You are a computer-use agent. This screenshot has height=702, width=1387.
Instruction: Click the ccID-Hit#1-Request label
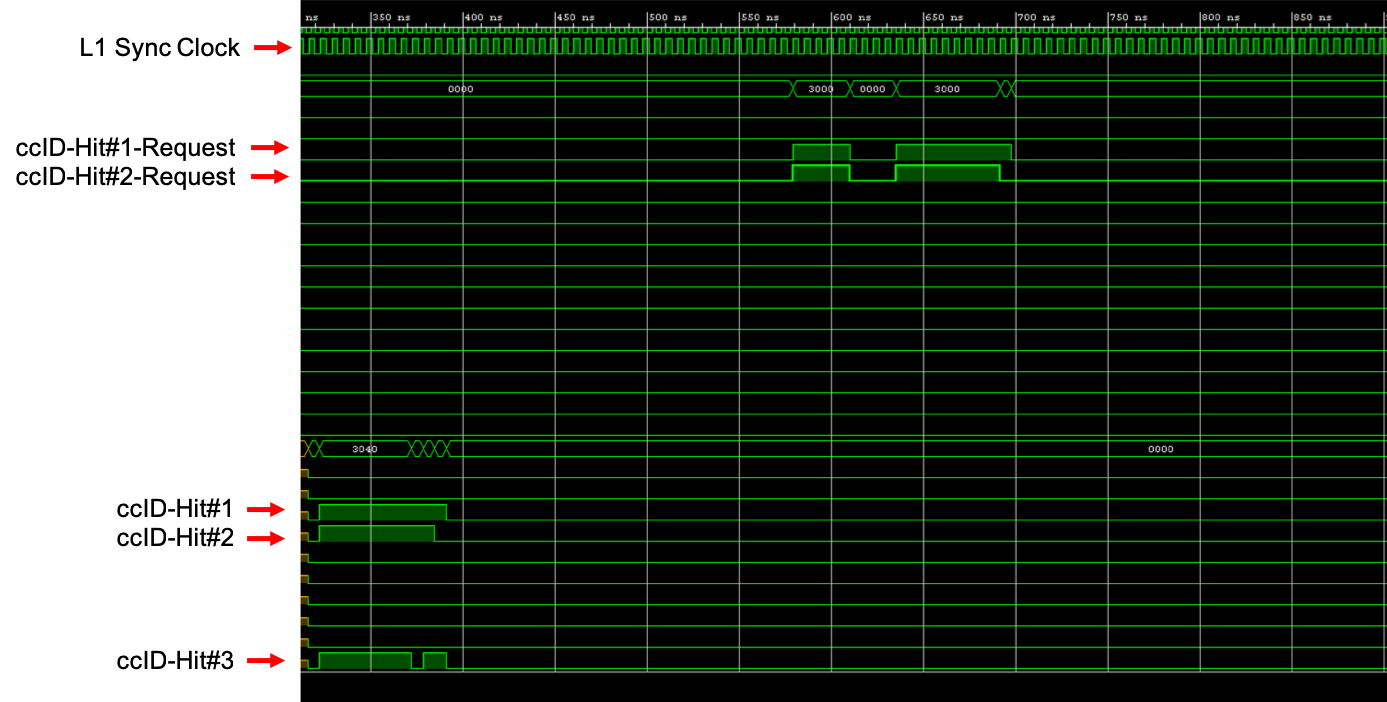click(x=126, y=148)
